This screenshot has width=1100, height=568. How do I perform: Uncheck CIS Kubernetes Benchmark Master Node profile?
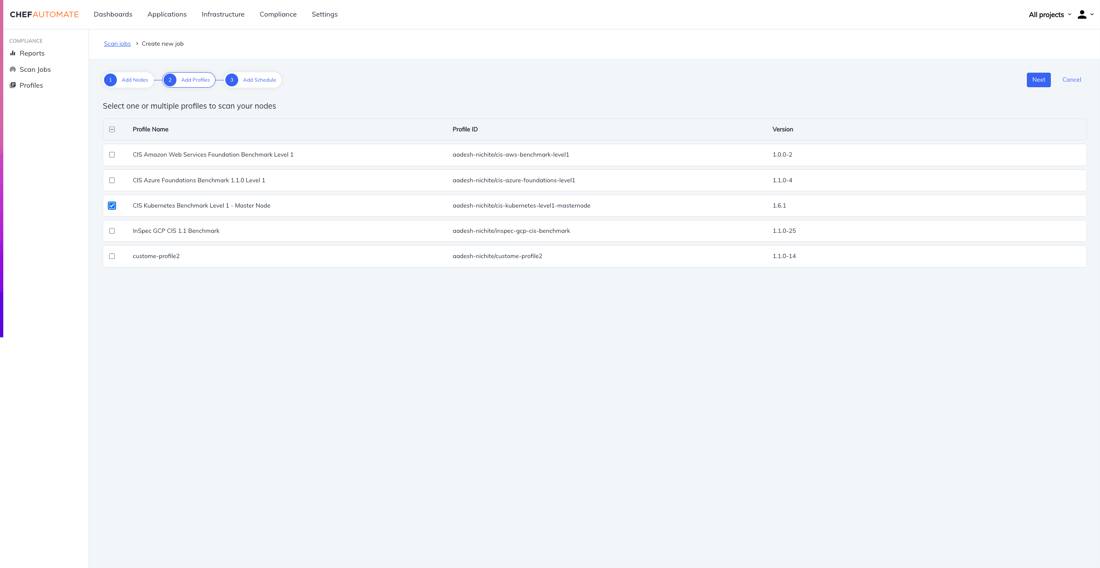112,206
